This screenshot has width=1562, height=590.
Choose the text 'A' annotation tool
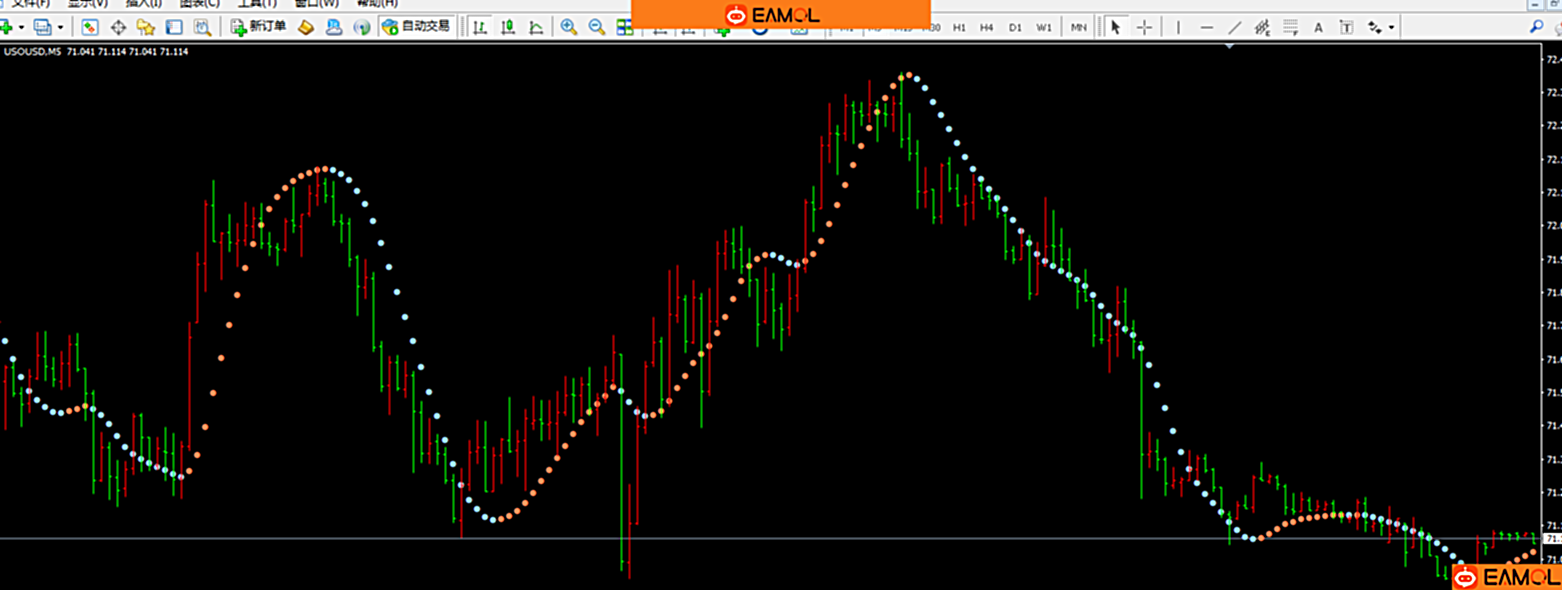click(1318, 28)
